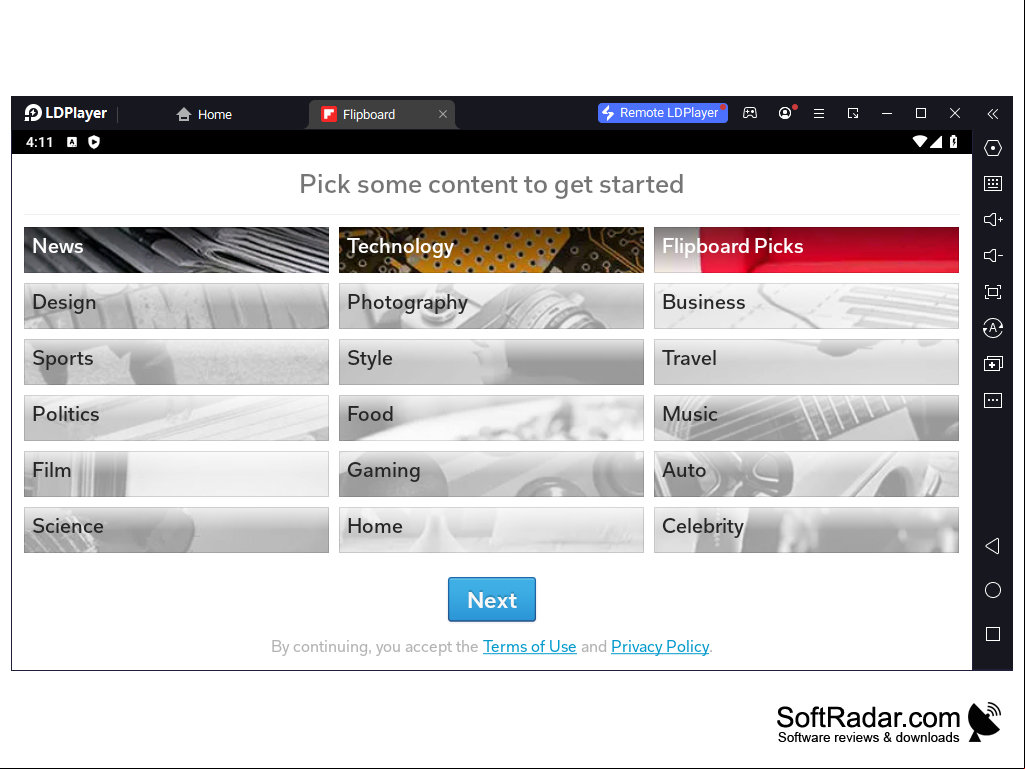Deselect the Technology topic tile
This screenshot has width=1025, height=769.
[x=491, y=250]
